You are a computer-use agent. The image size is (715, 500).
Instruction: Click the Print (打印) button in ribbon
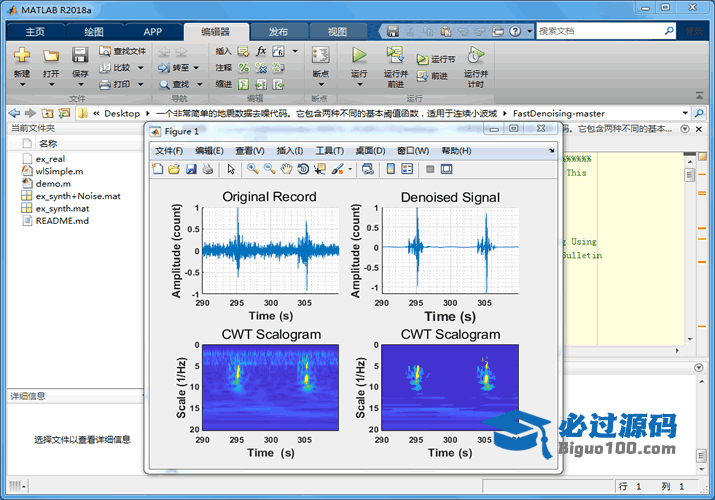click(116, 84)
